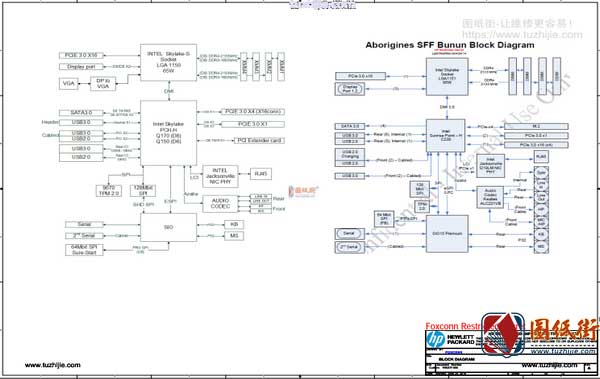The image size is (600, 379).
Task: Click the DP to VGA converter block
Action: [x=103, y=83]
